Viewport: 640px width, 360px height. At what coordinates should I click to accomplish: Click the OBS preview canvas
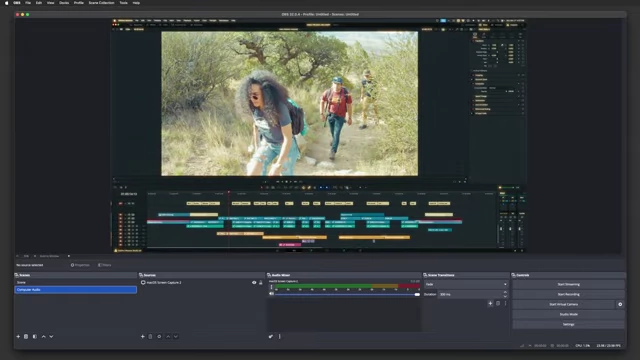click(318, 135)
